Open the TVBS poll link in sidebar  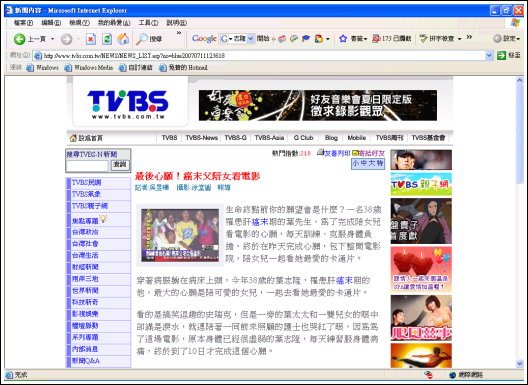(x=86, y=183)
